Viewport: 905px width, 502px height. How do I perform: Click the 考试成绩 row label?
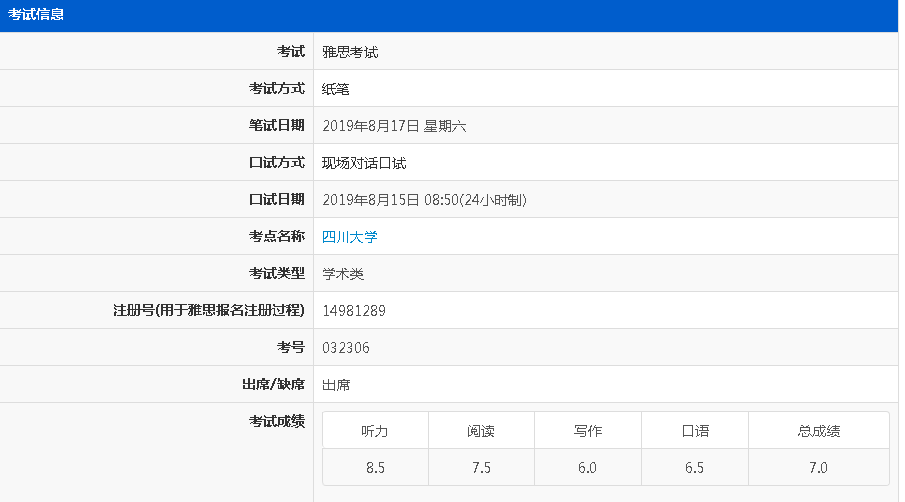(x=276, y=421)
